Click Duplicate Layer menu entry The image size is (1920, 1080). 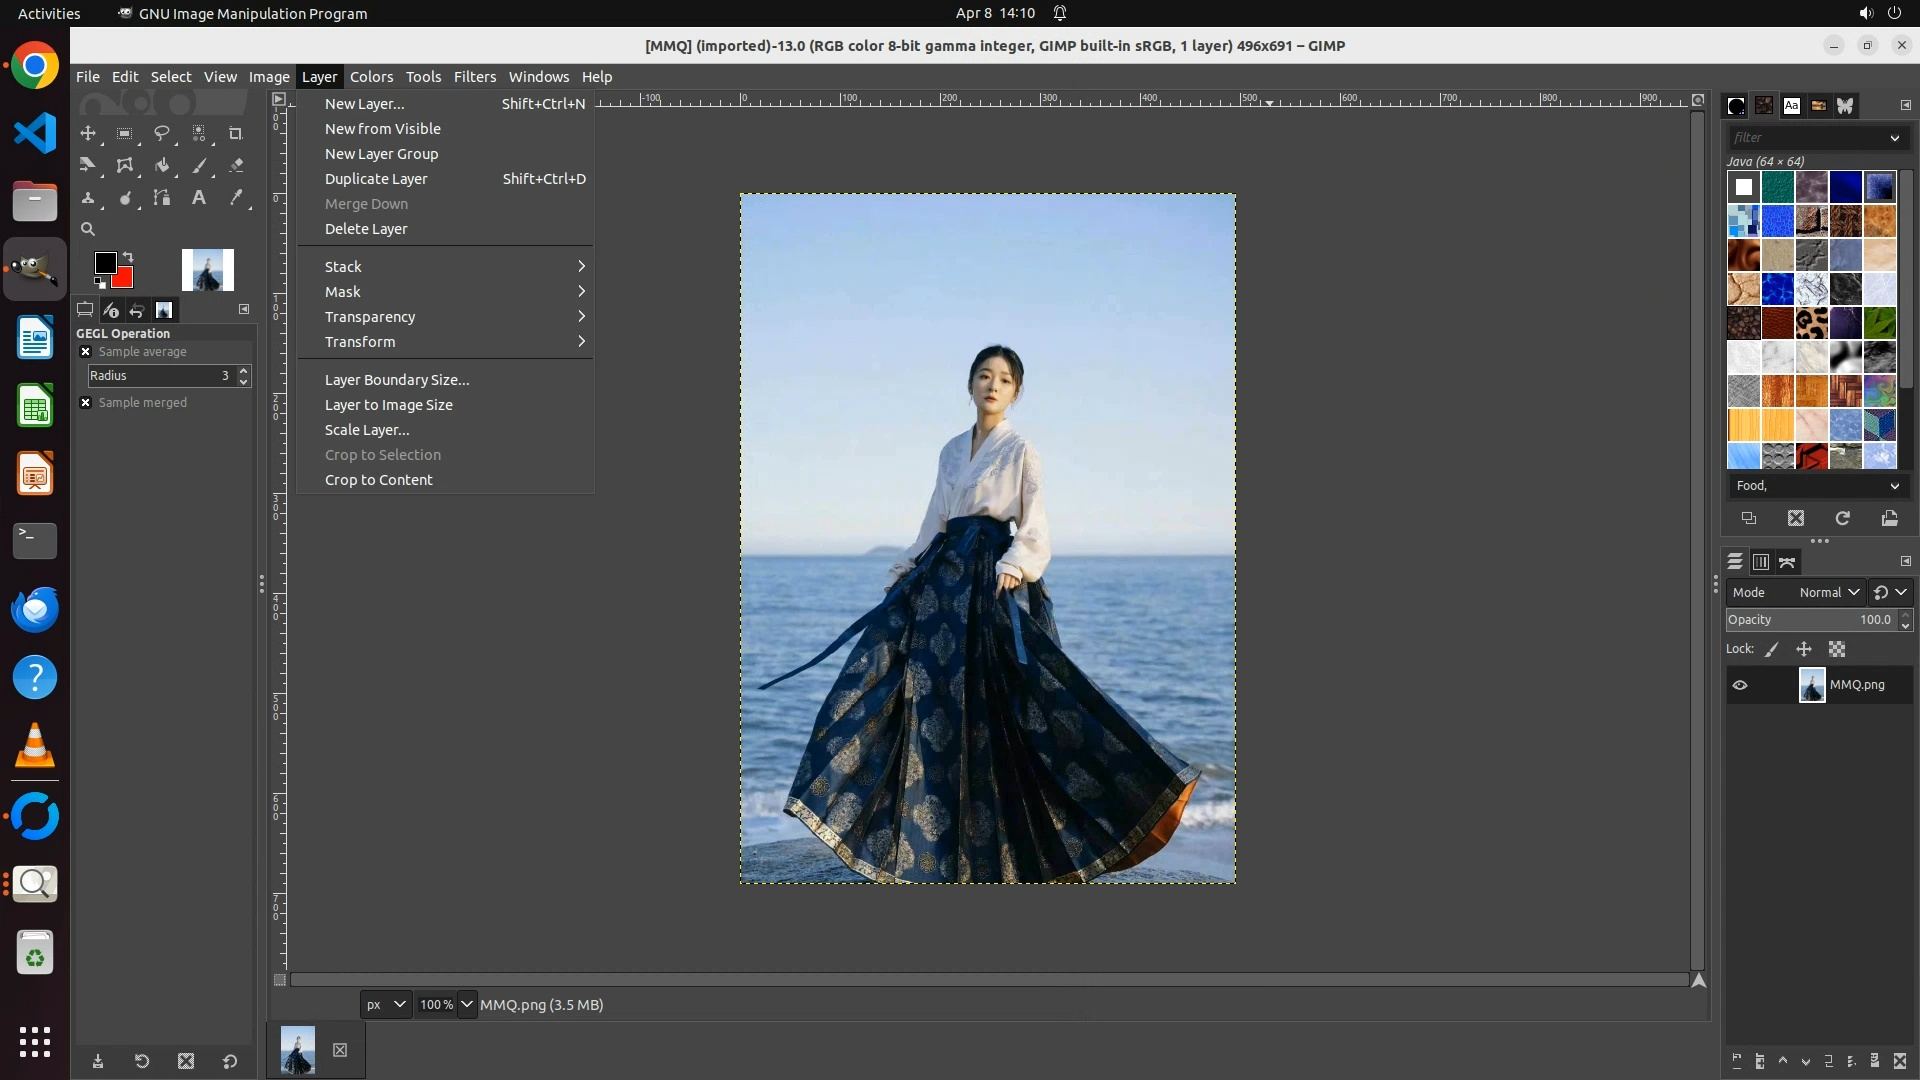(x=376, y=179)
